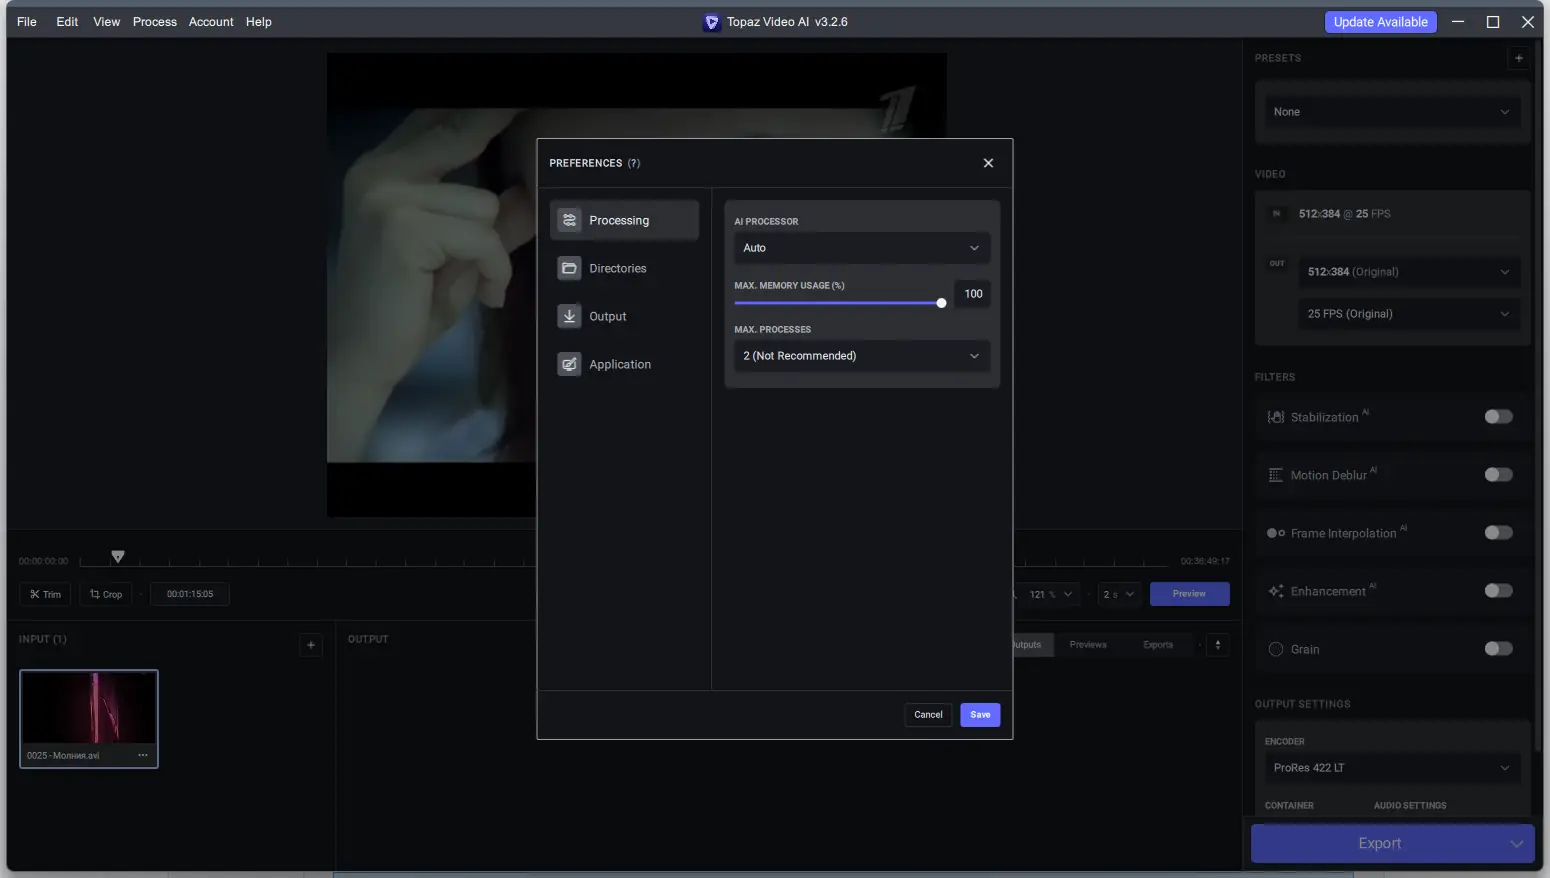Click the Trim tool button
Screen dimensions: 1550x878
(x=45, y=594)
